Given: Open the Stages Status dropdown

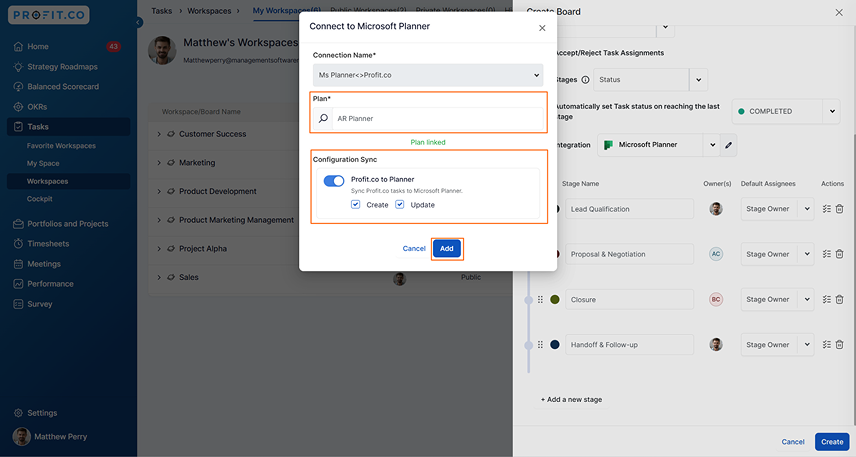Looking at the screenshot, I should 699,80.
